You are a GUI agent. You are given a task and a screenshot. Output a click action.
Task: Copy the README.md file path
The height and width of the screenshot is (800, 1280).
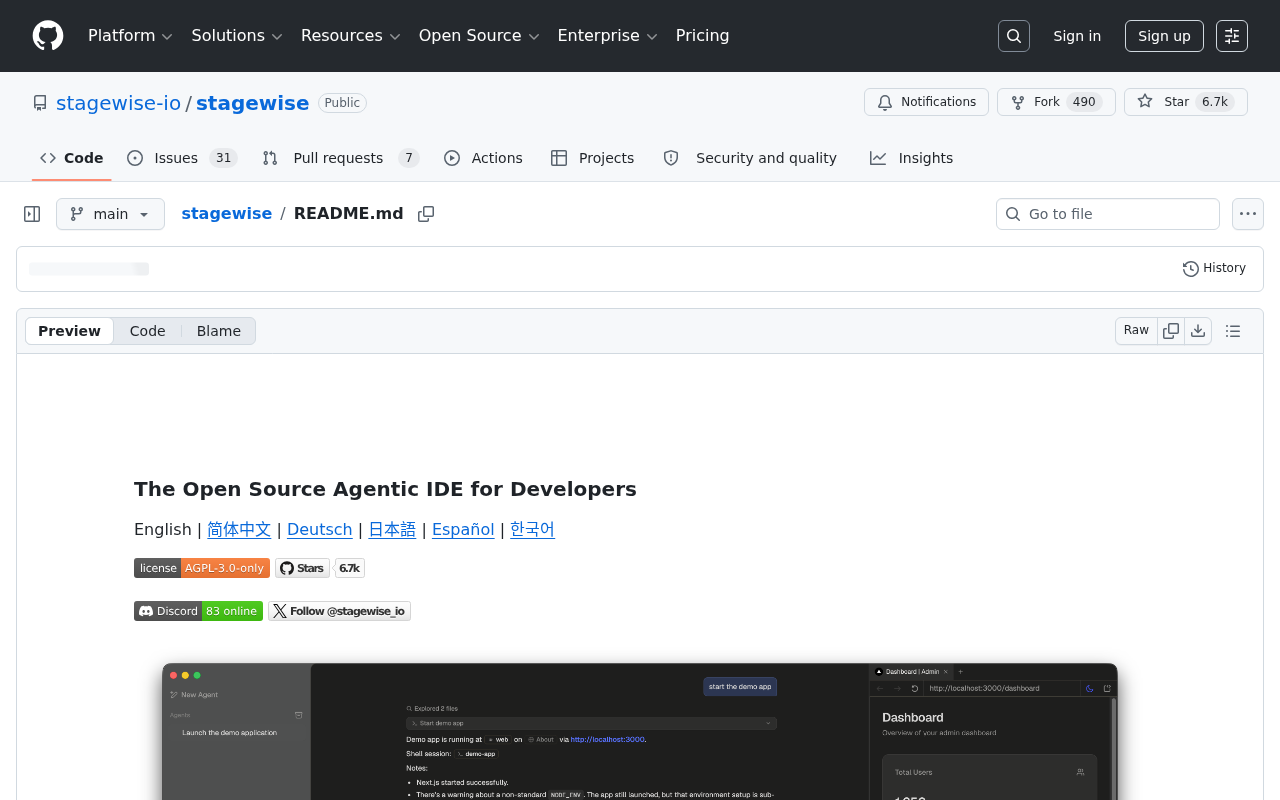coord(426,214)
